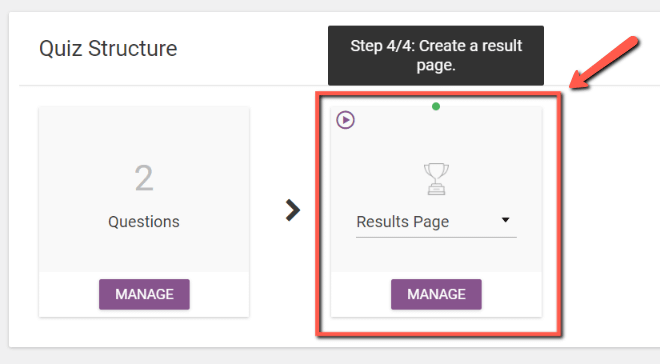
Task: Click the red annotation arrow
Action: click(604, 63)
